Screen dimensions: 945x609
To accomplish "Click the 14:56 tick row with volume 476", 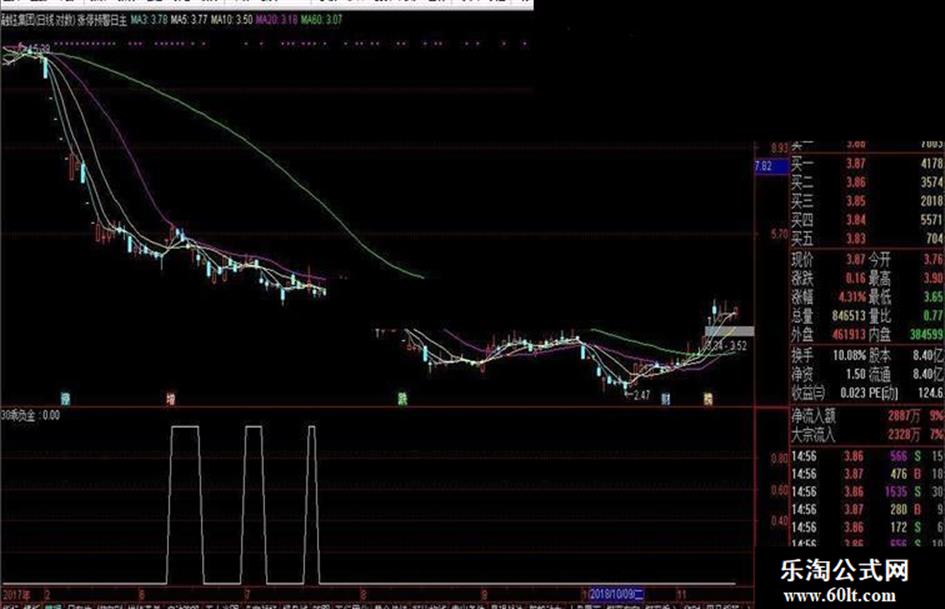I will click(x=867, y=475).
